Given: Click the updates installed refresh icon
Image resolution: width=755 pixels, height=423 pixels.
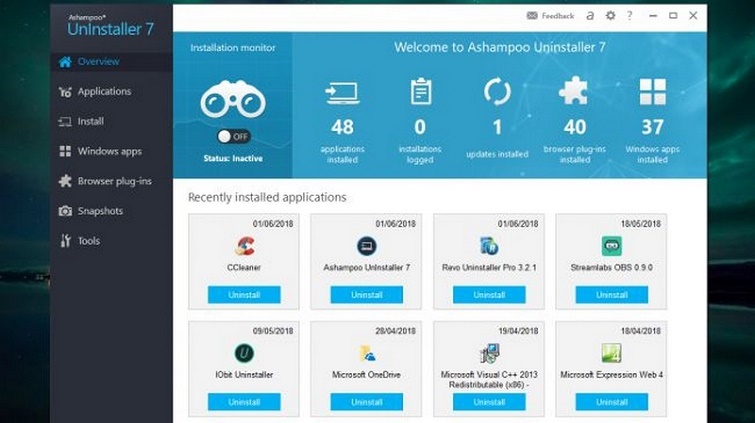Looking at the screenshot, I should (497, 92).
